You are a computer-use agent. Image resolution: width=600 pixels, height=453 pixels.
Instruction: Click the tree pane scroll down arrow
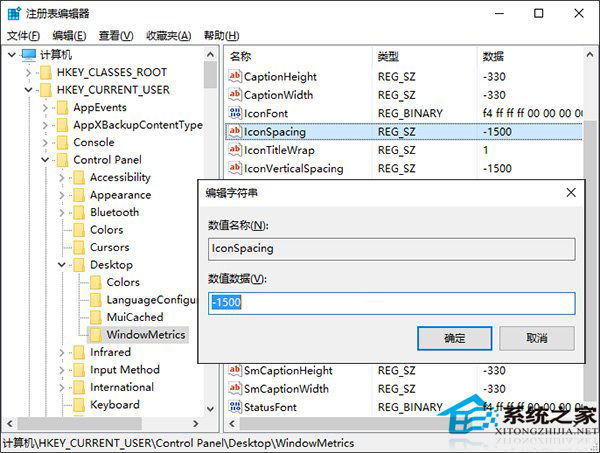pyautogui.click(x=210, y=409)
